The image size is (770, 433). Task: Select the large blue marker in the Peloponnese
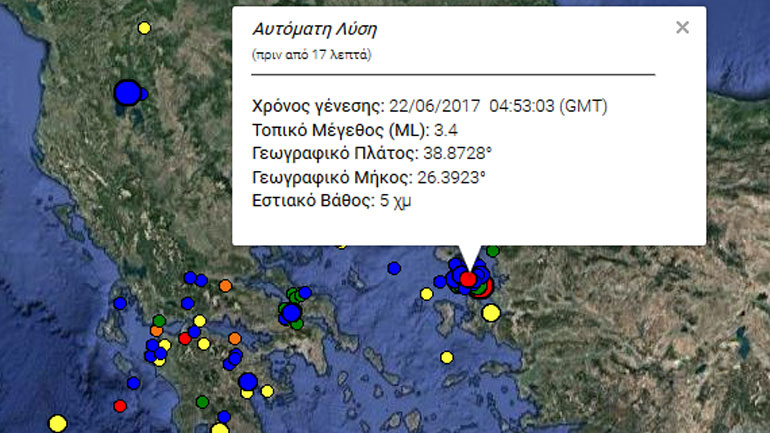248,380
